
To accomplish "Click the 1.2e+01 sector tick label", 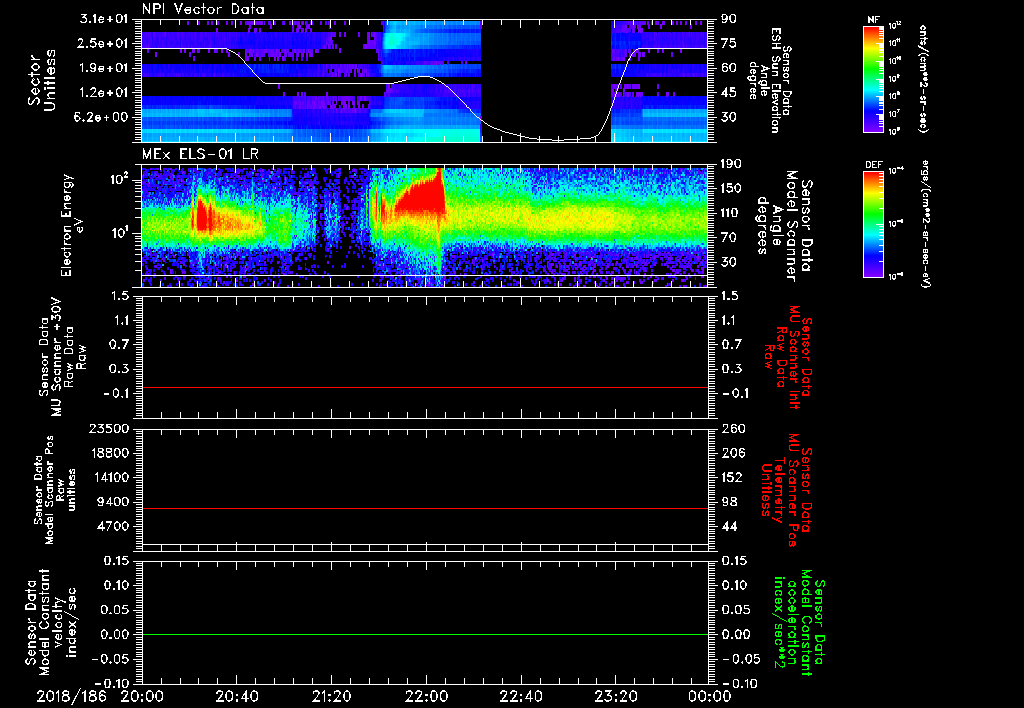I will click(x=106, y=93).
